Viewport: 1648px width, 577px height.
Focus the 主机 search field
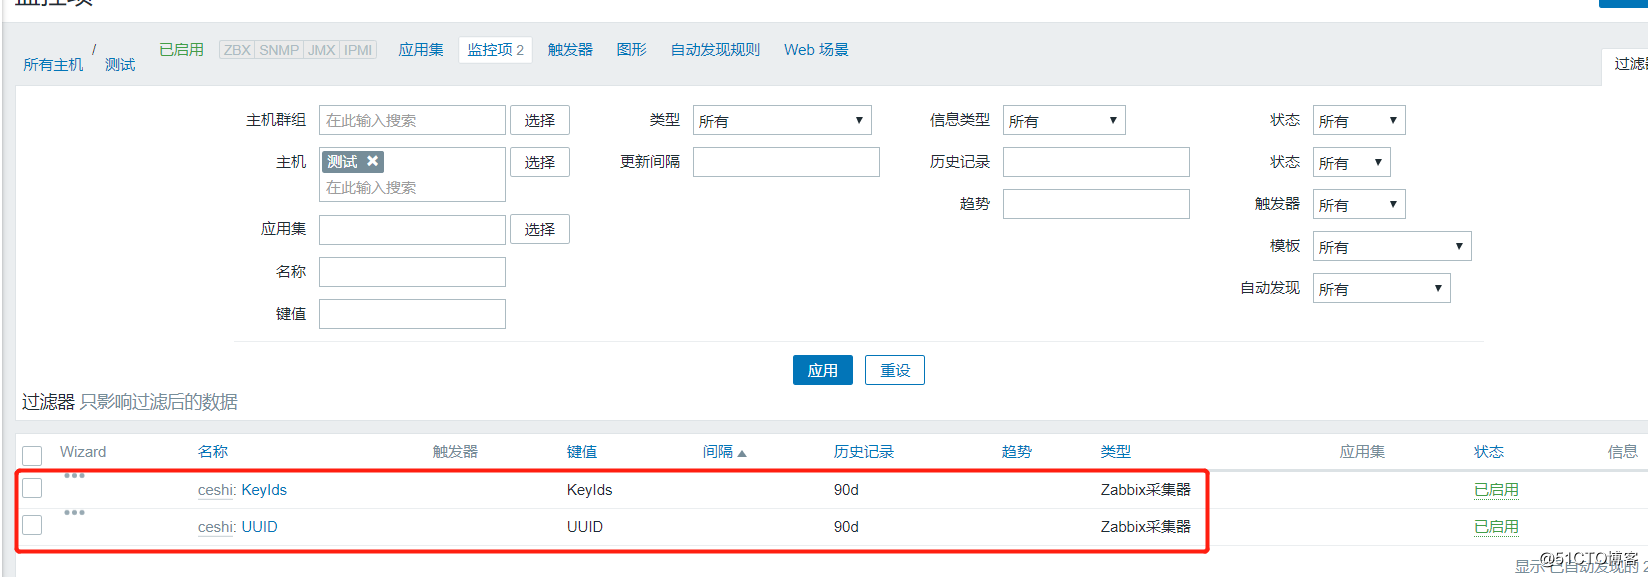tap(412, 187)
